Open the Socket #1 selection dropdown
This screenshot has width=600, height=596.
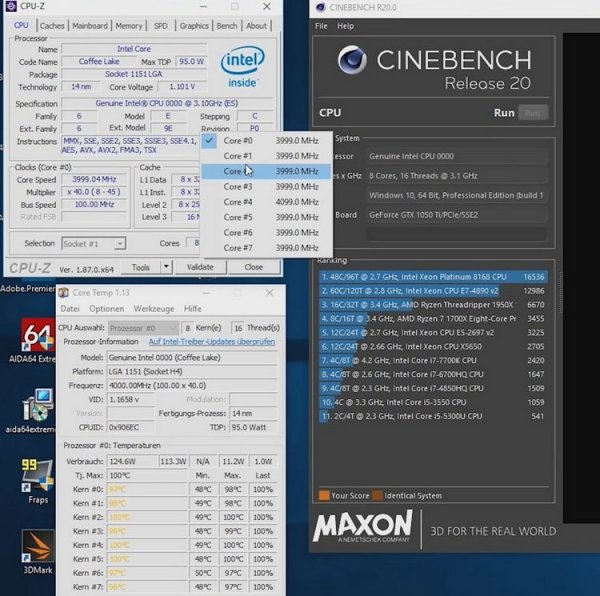[x=94, y=243]
